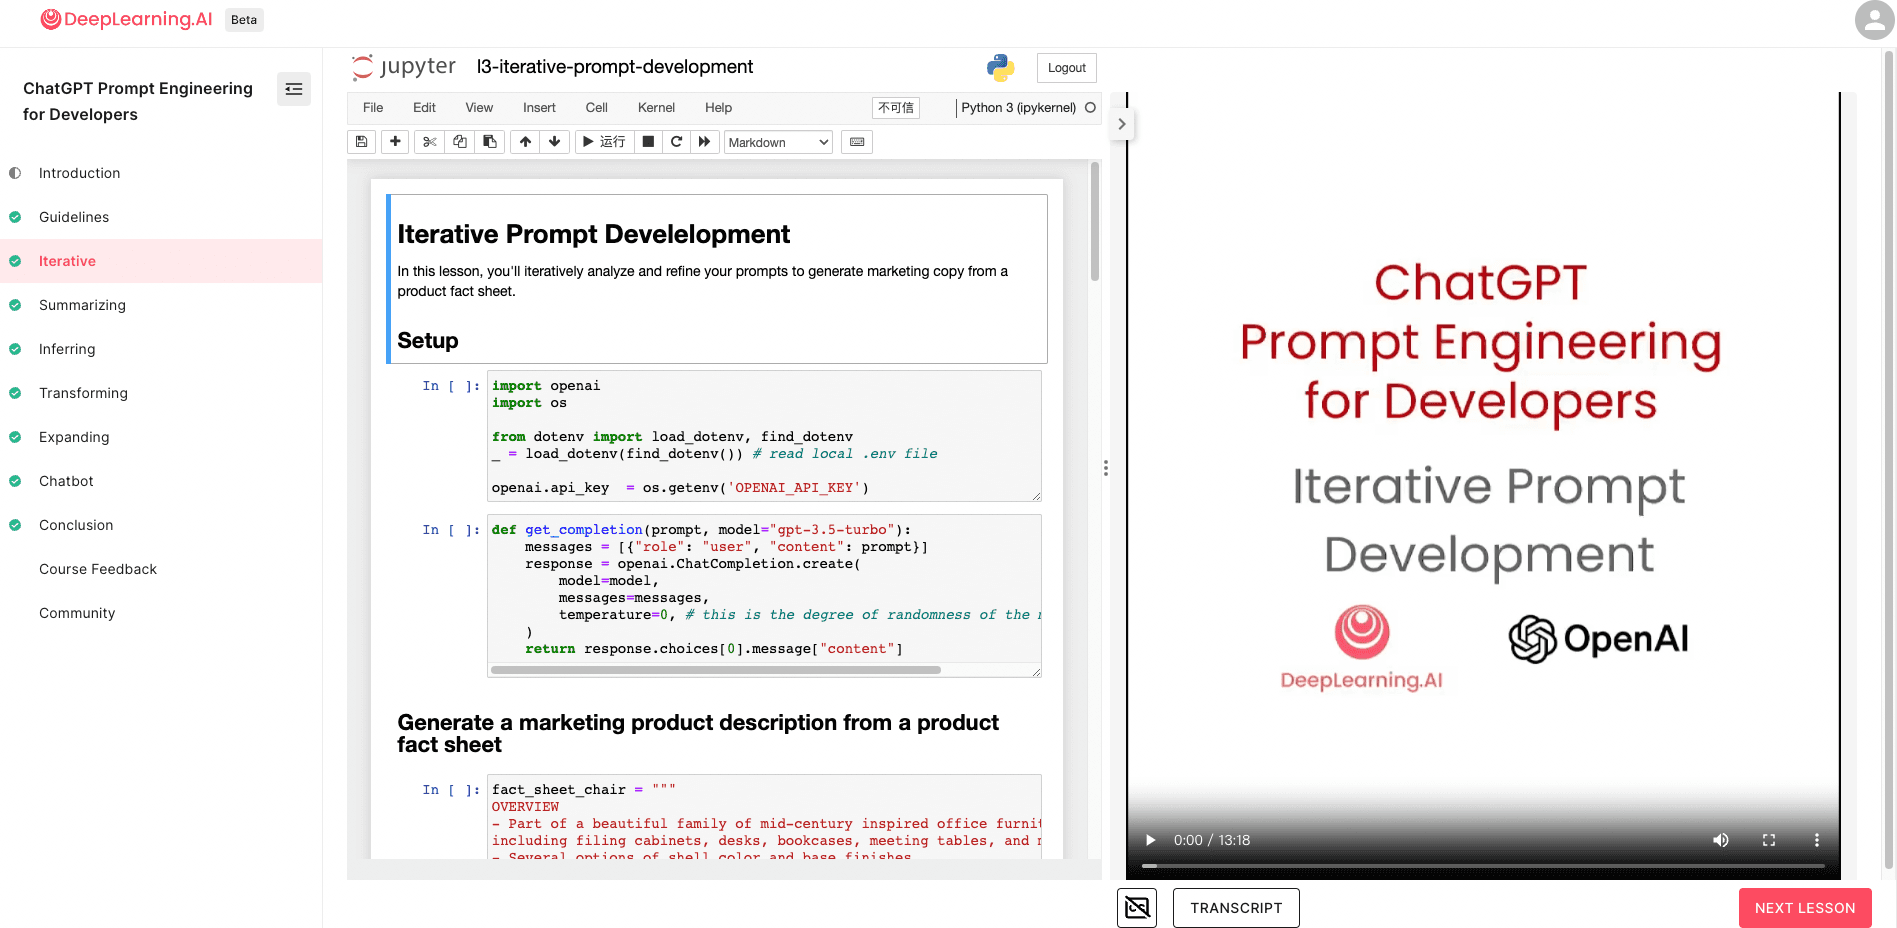The height and width of the screenshot is (928, 1897).
Task: Open the Edit menu
Action: [x=425, y=108]
